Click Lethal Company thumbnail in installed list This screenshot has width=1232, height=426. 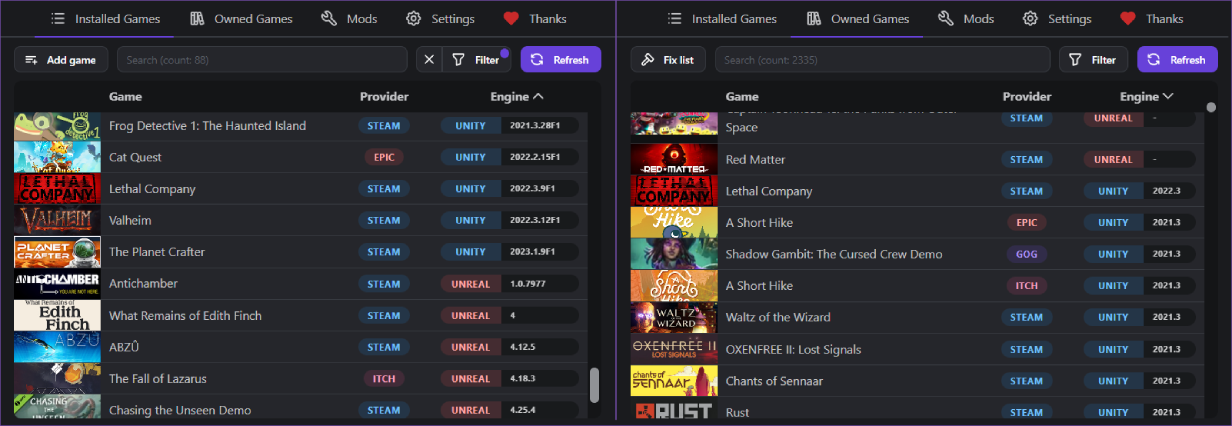point(57,189)
